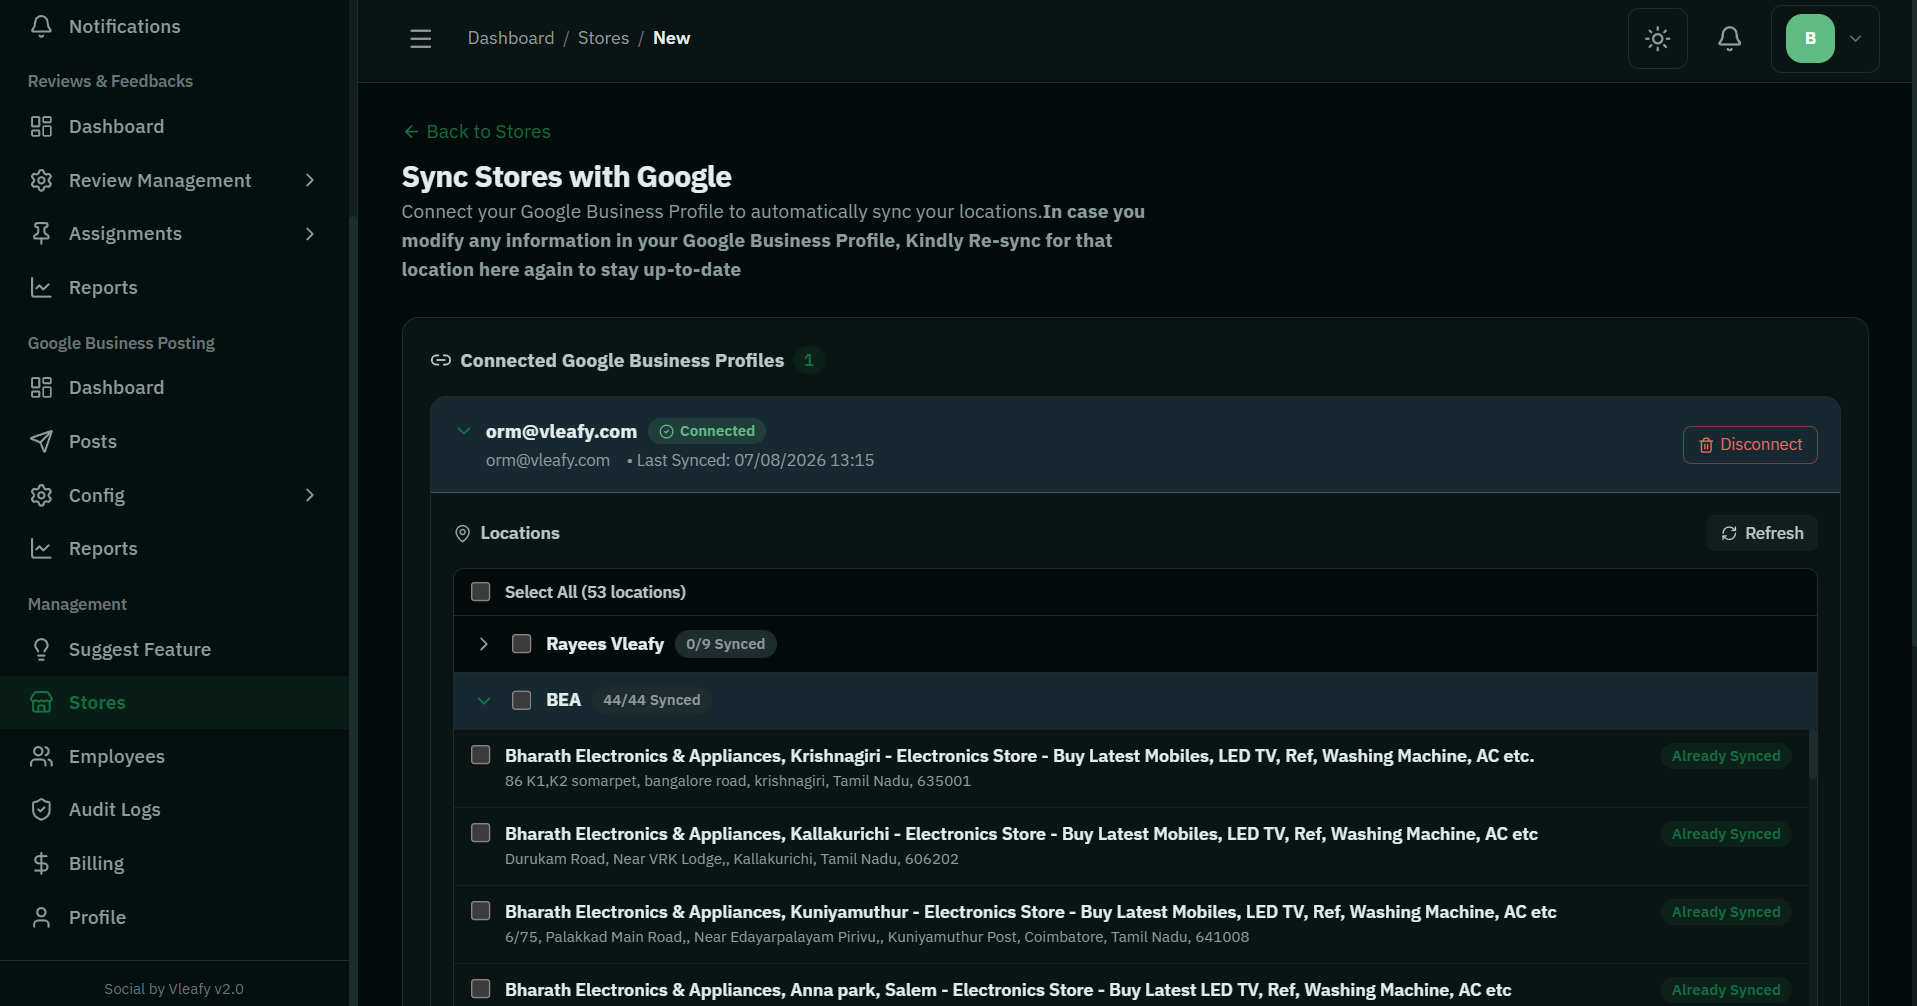Click the connected profiles count badge
Screen dimensions: 1917x1006
pyautogui.click(x=809, y=360)
